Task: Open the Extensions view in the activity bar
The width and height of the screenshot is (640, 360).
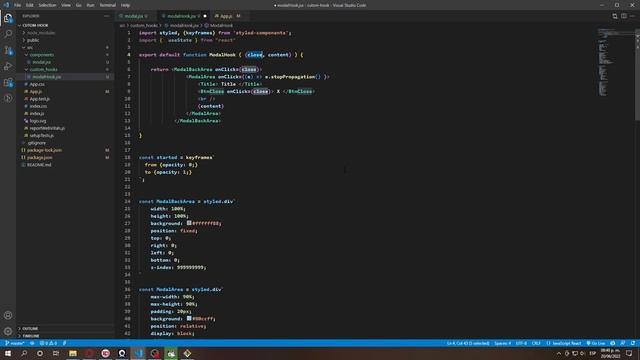Action: coord(8,82)
